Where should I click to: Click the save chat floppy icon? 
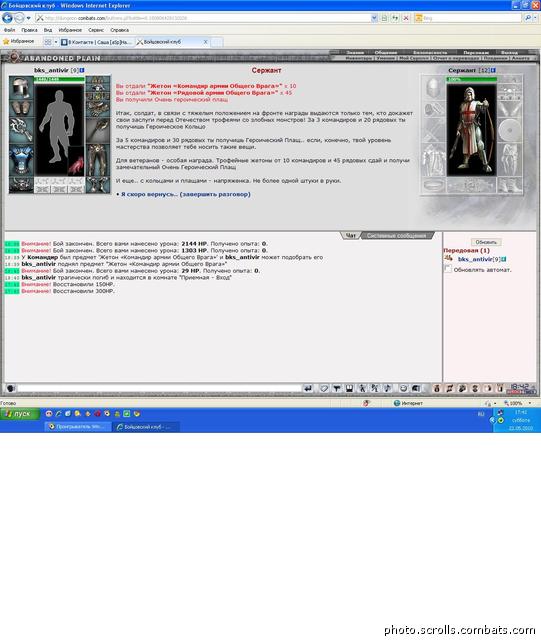tap(349, 388)
